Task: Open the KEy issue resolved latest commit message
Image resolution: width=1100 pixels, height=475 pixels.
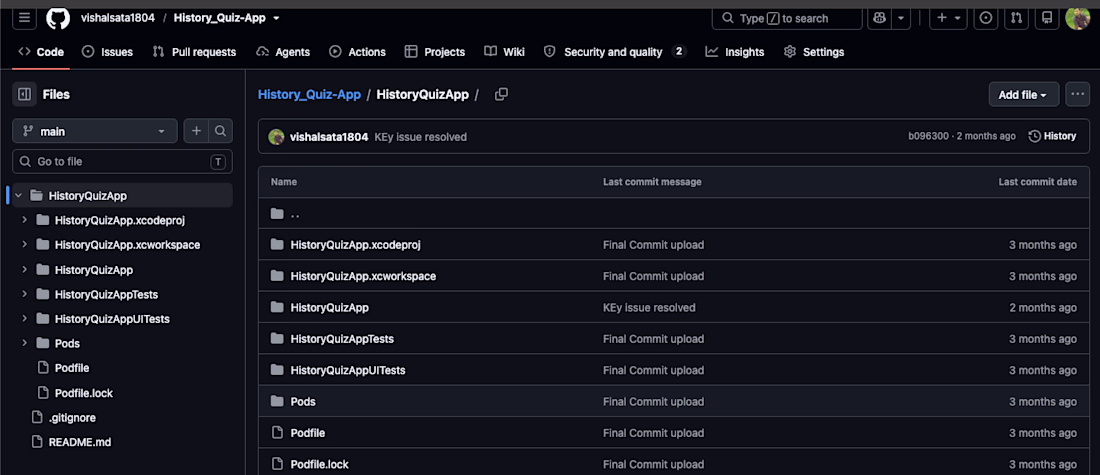Action: point(420,137)
